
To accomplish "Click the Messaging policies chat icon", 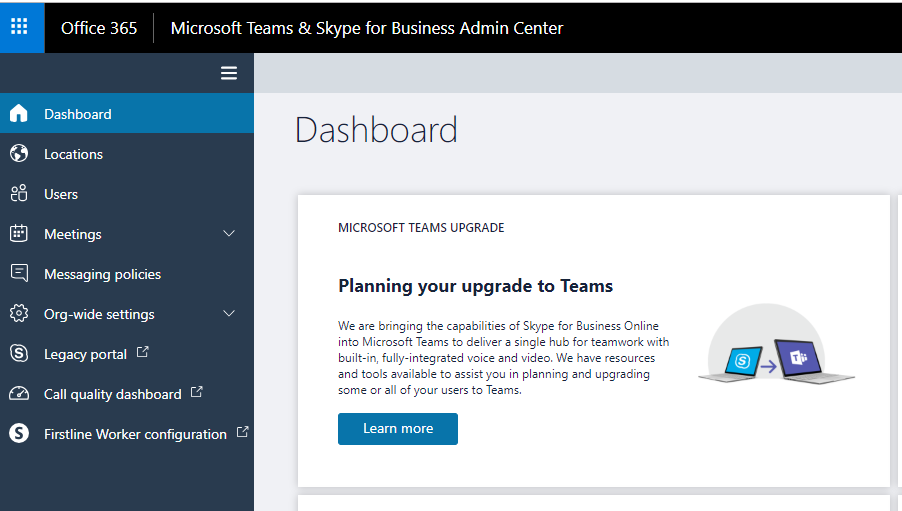I will click(18, 274).
